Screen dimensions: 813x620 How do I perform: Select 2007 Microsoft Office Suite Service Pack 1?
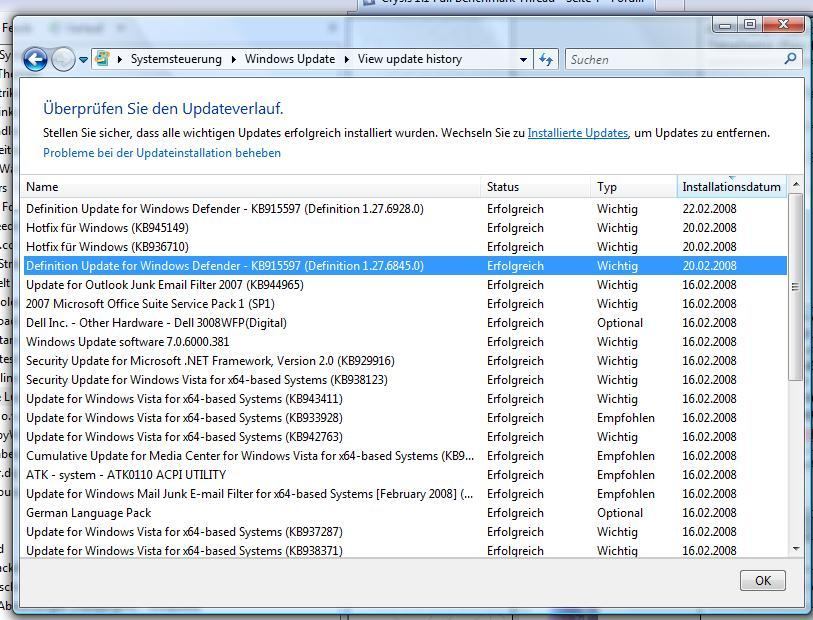(405, 304)
